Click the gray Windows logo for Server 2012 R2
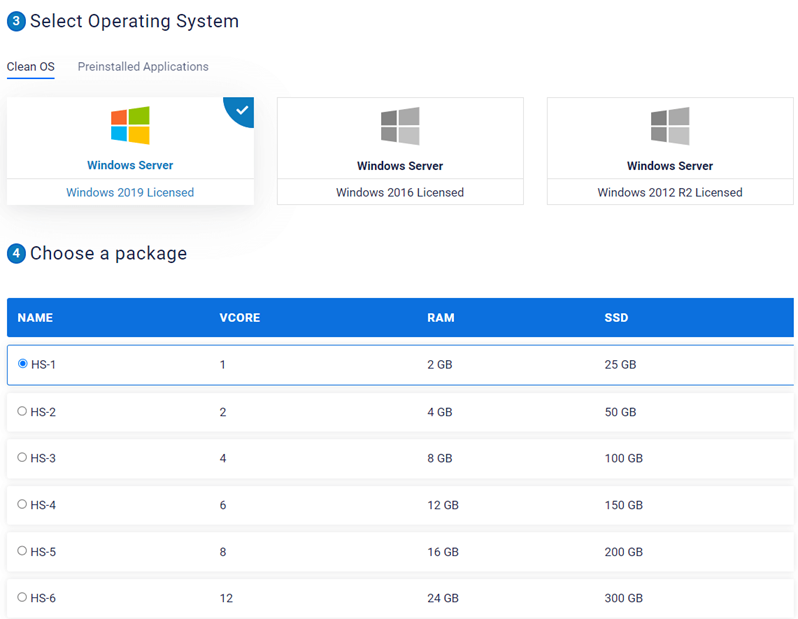Image resolution: width=798 pixels, height=619 pixels. pyautogui.click(x=670, y=126)
